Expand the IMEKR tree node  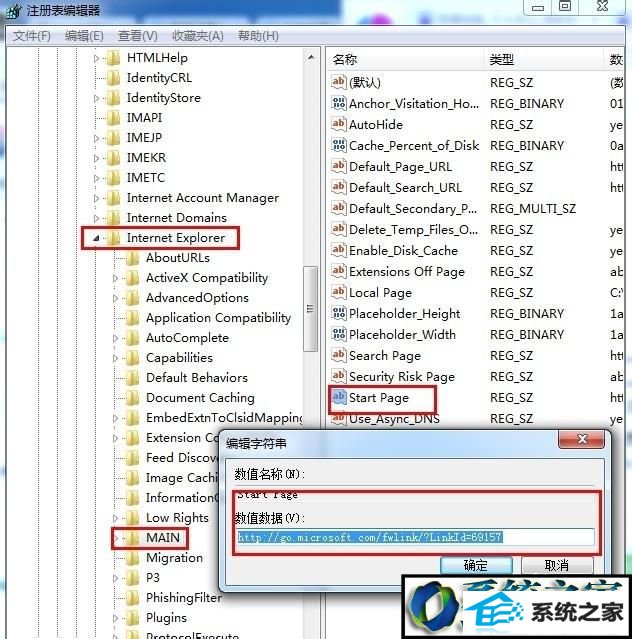click(96, 158)
